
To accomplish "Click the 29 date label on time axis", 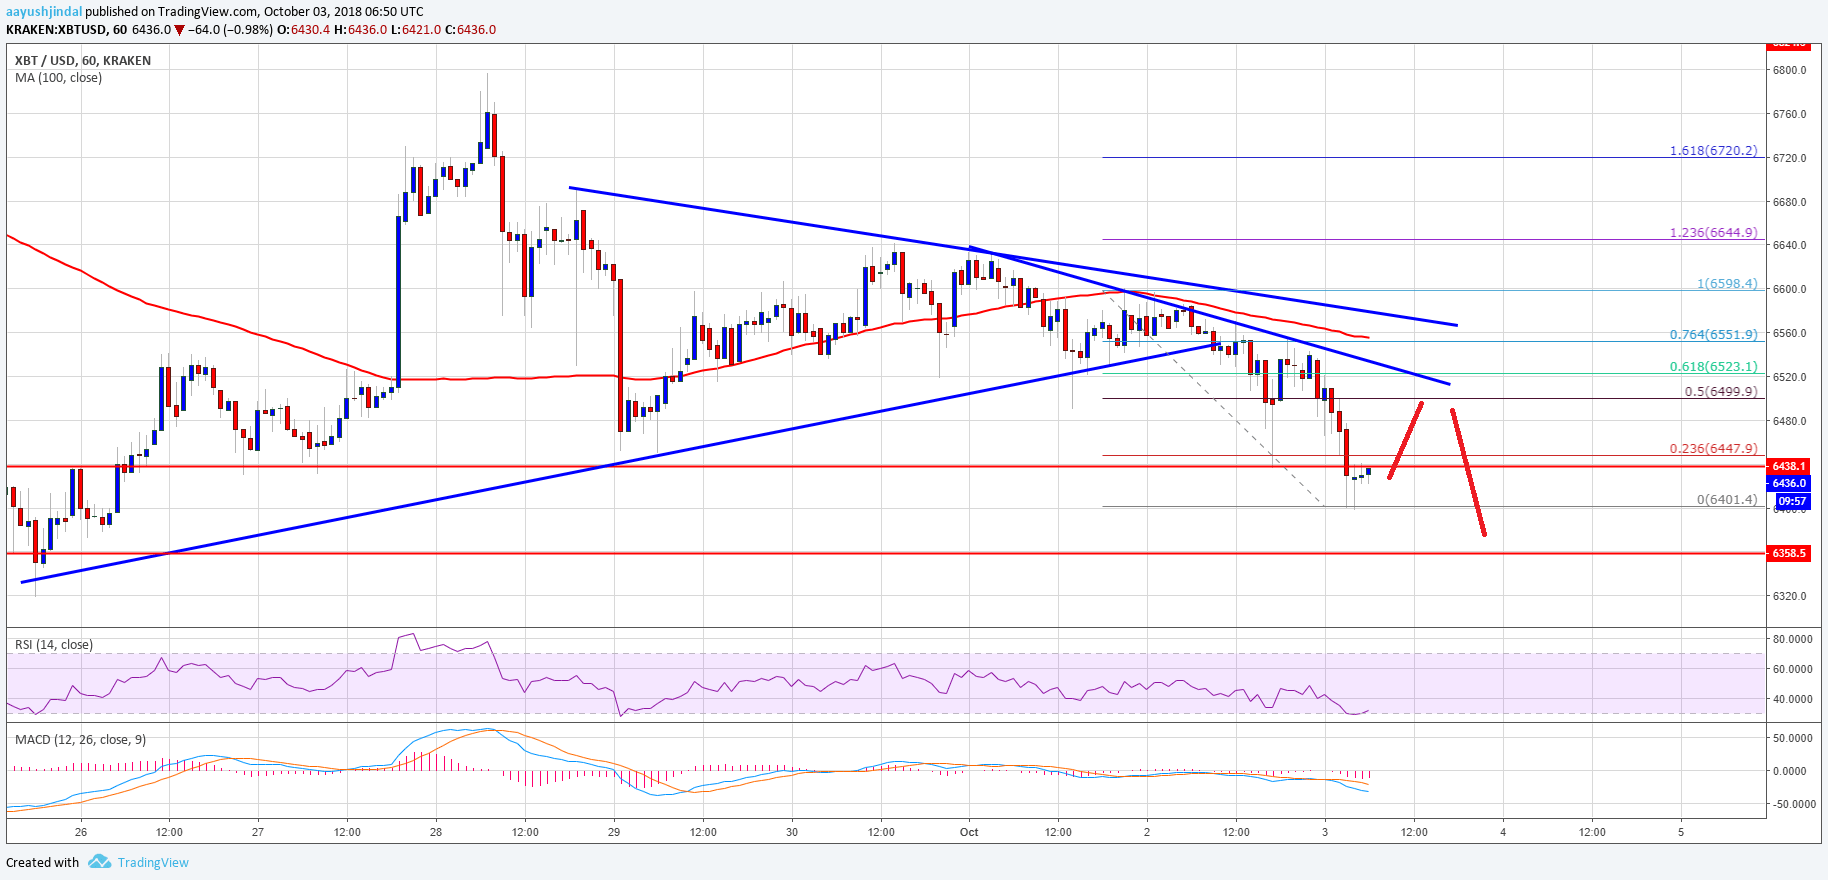I will point(614,831).
